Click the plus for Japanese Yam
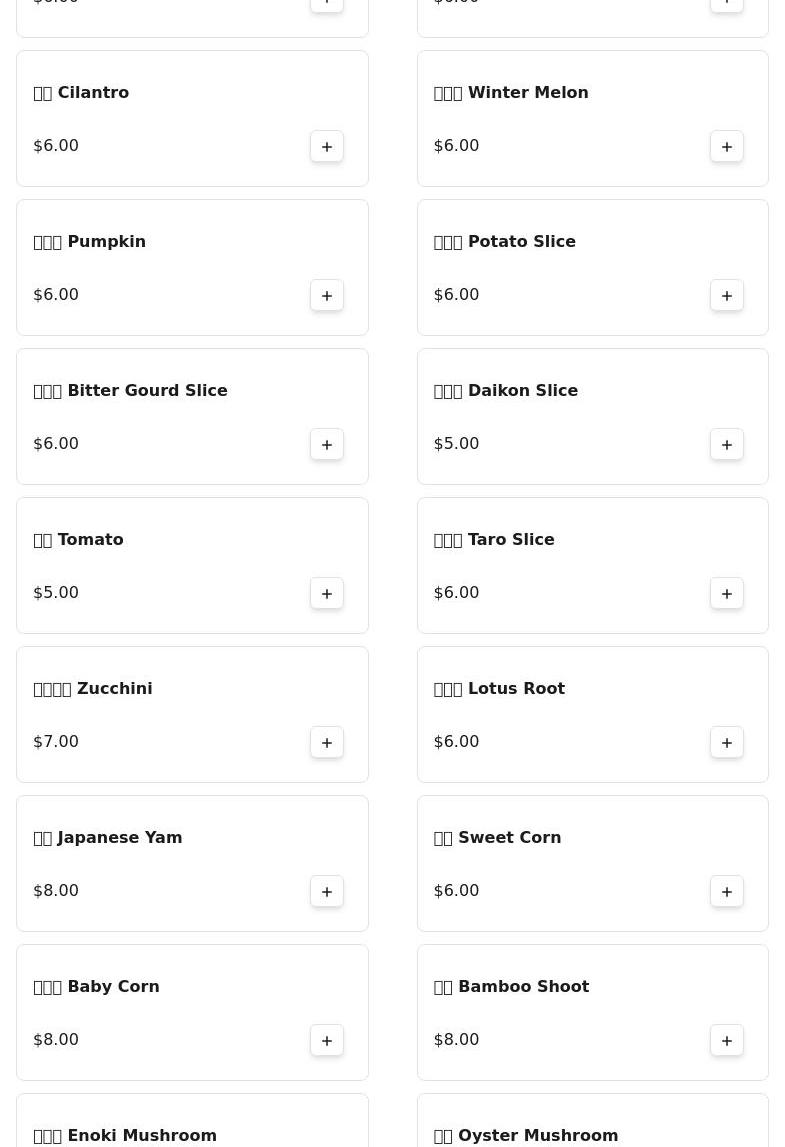This screenshot has width=785, height=1147. click(327, 892)
